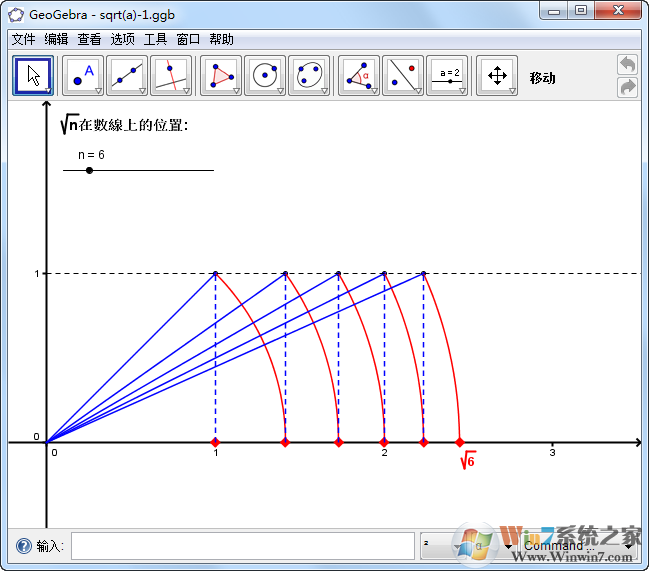The width and height of the screenshot is (649, 571).
Task: Click the n slider track's right end
Action: click(213, 170)
